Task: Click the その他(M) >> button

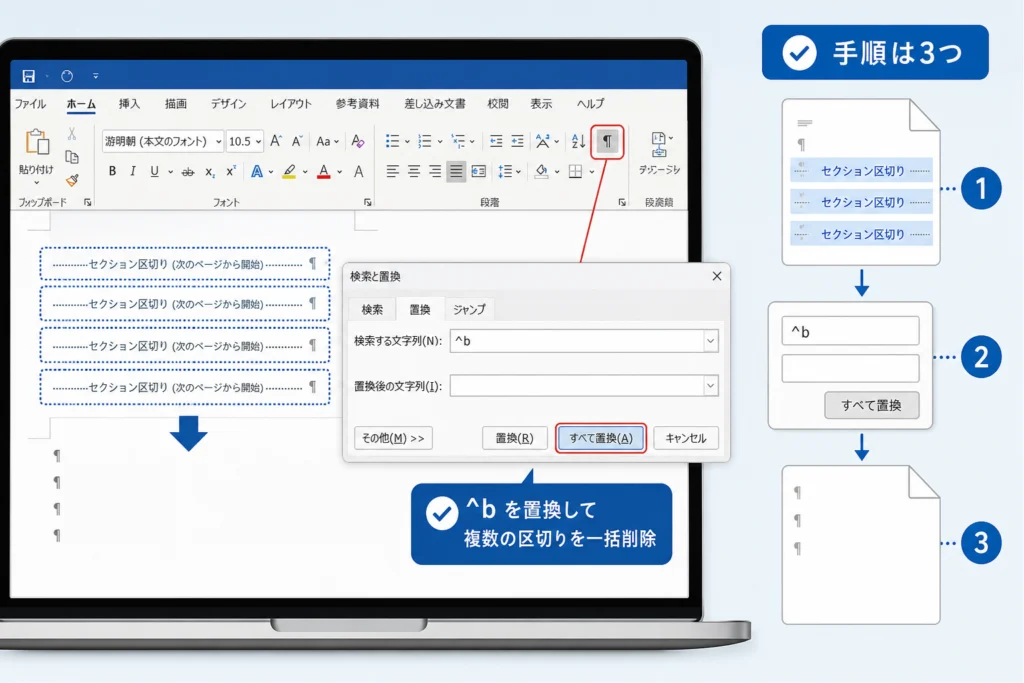Action: click(393, 438)
